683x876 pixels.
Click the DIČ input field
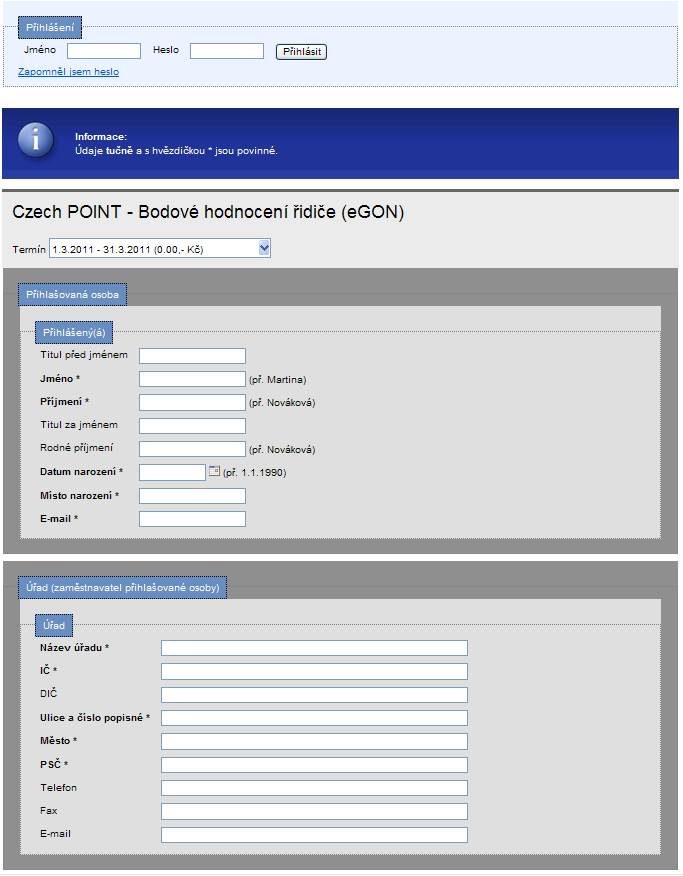(x=314, y=695)
